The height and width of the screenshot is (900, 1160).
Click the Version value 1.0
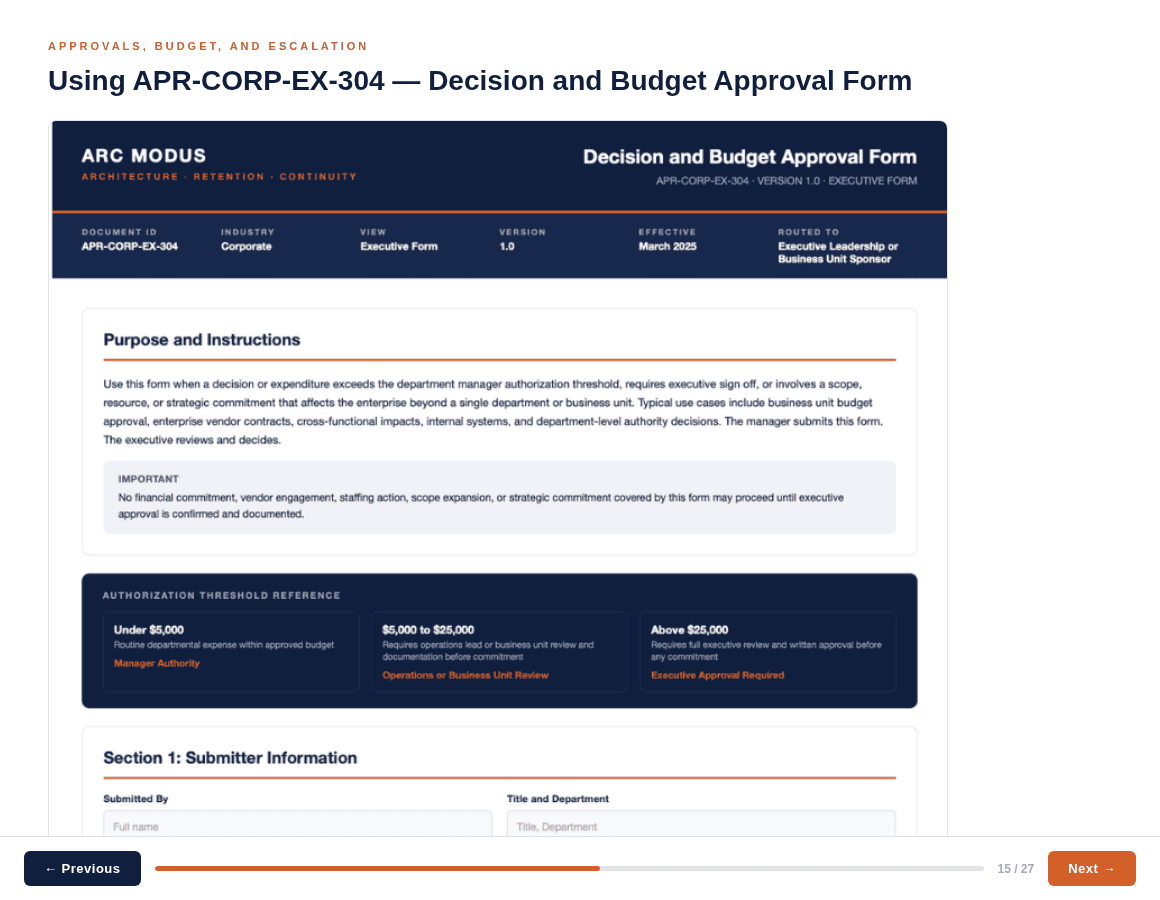[x=507, y=246]
